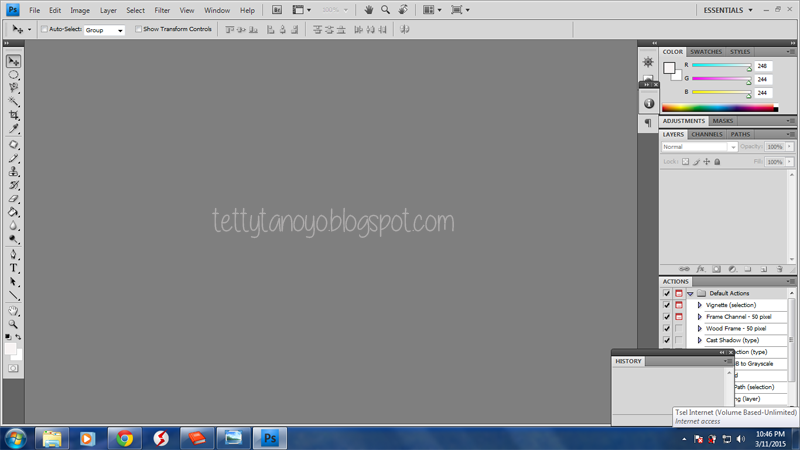The image size is (800, 450).
Task: Click the Zoom tool in top bar
Action: [385, 10]
